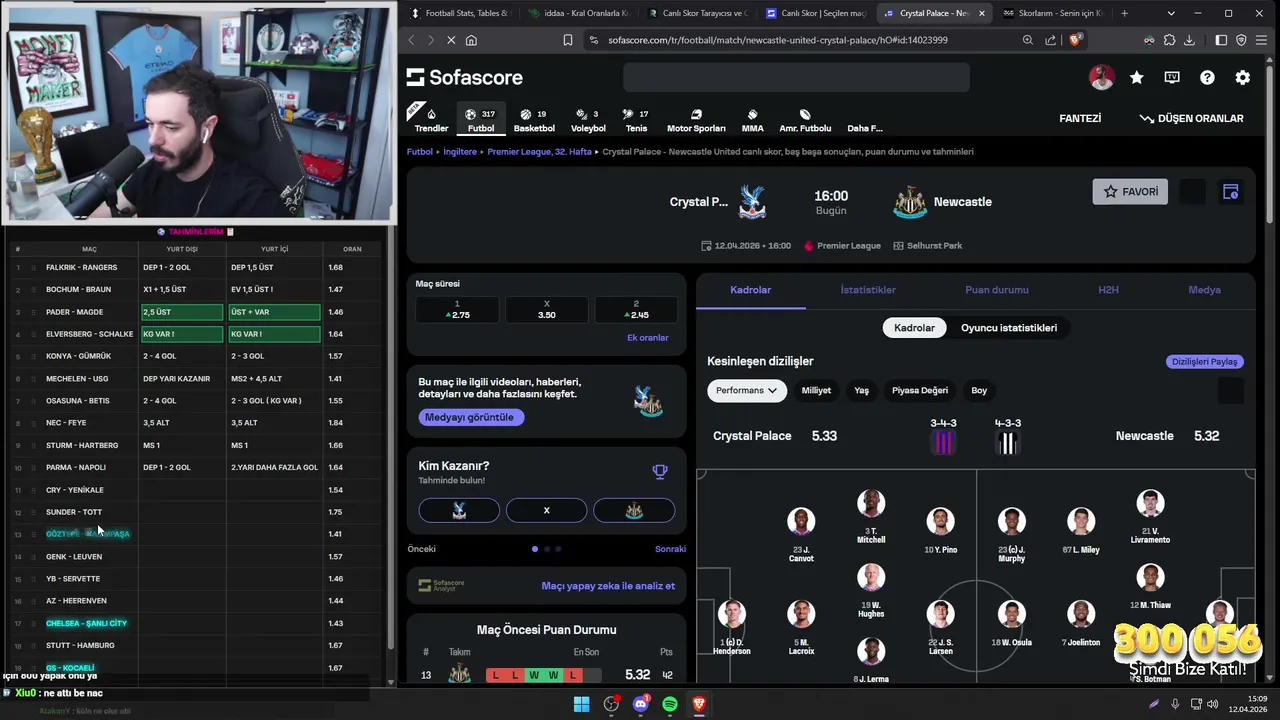This screenshot has width=1280, height=720.
Task: Open the TV schedule icon
Action: click(1172, 77)
